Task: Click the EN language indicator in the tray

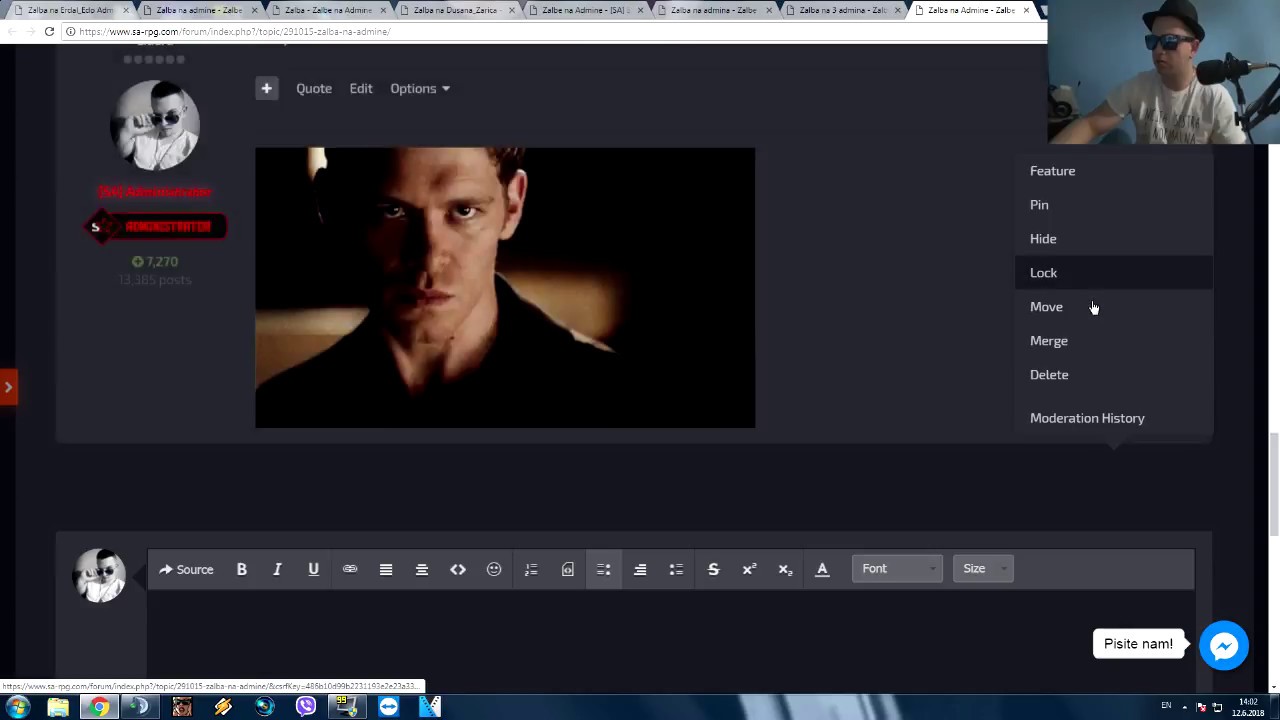Action: click(1166, 706)
